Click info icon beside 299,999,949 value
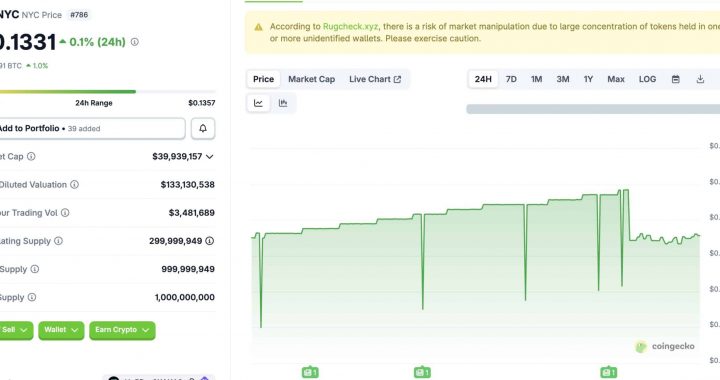 click(x=209, y=241)
